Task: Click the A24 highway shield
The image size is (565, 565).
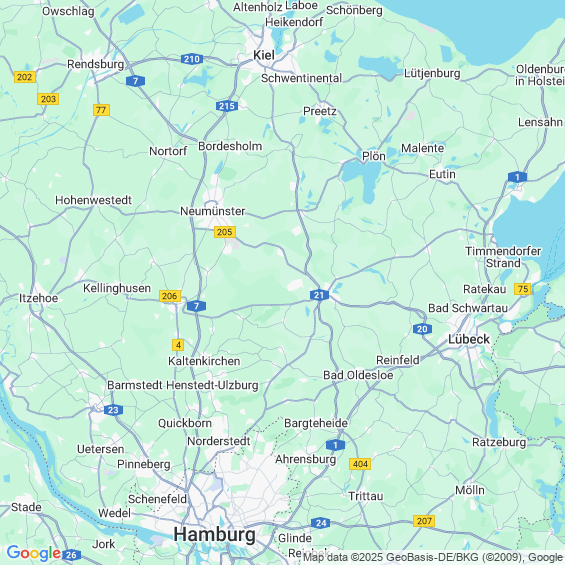Action: pyautogui.click(x=321, y=523)
